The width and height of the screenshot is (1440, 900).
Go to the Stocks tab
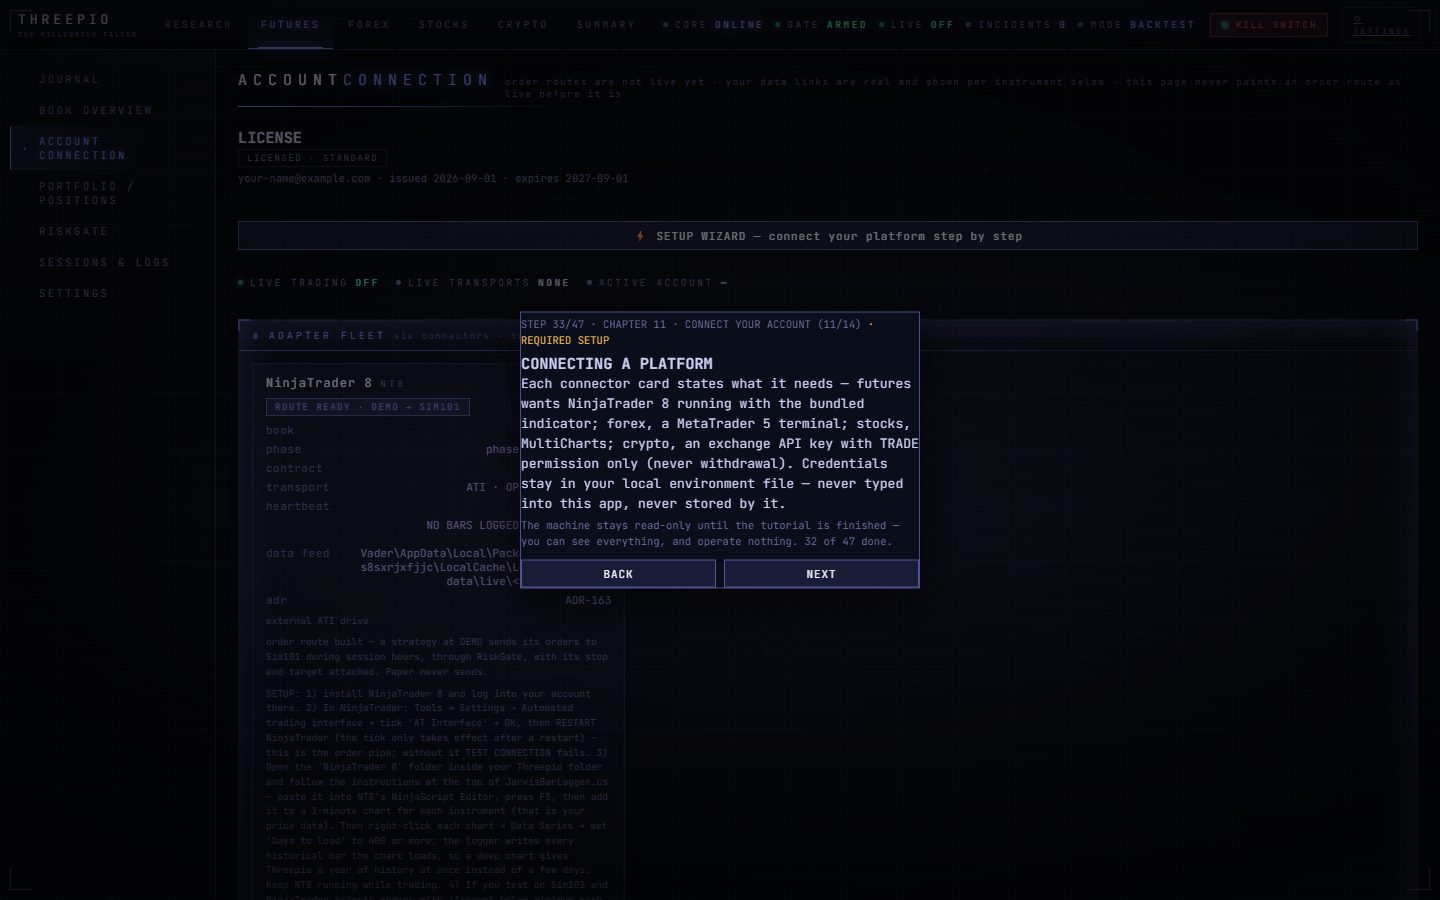pyautogui.click(x=444, y=25)
